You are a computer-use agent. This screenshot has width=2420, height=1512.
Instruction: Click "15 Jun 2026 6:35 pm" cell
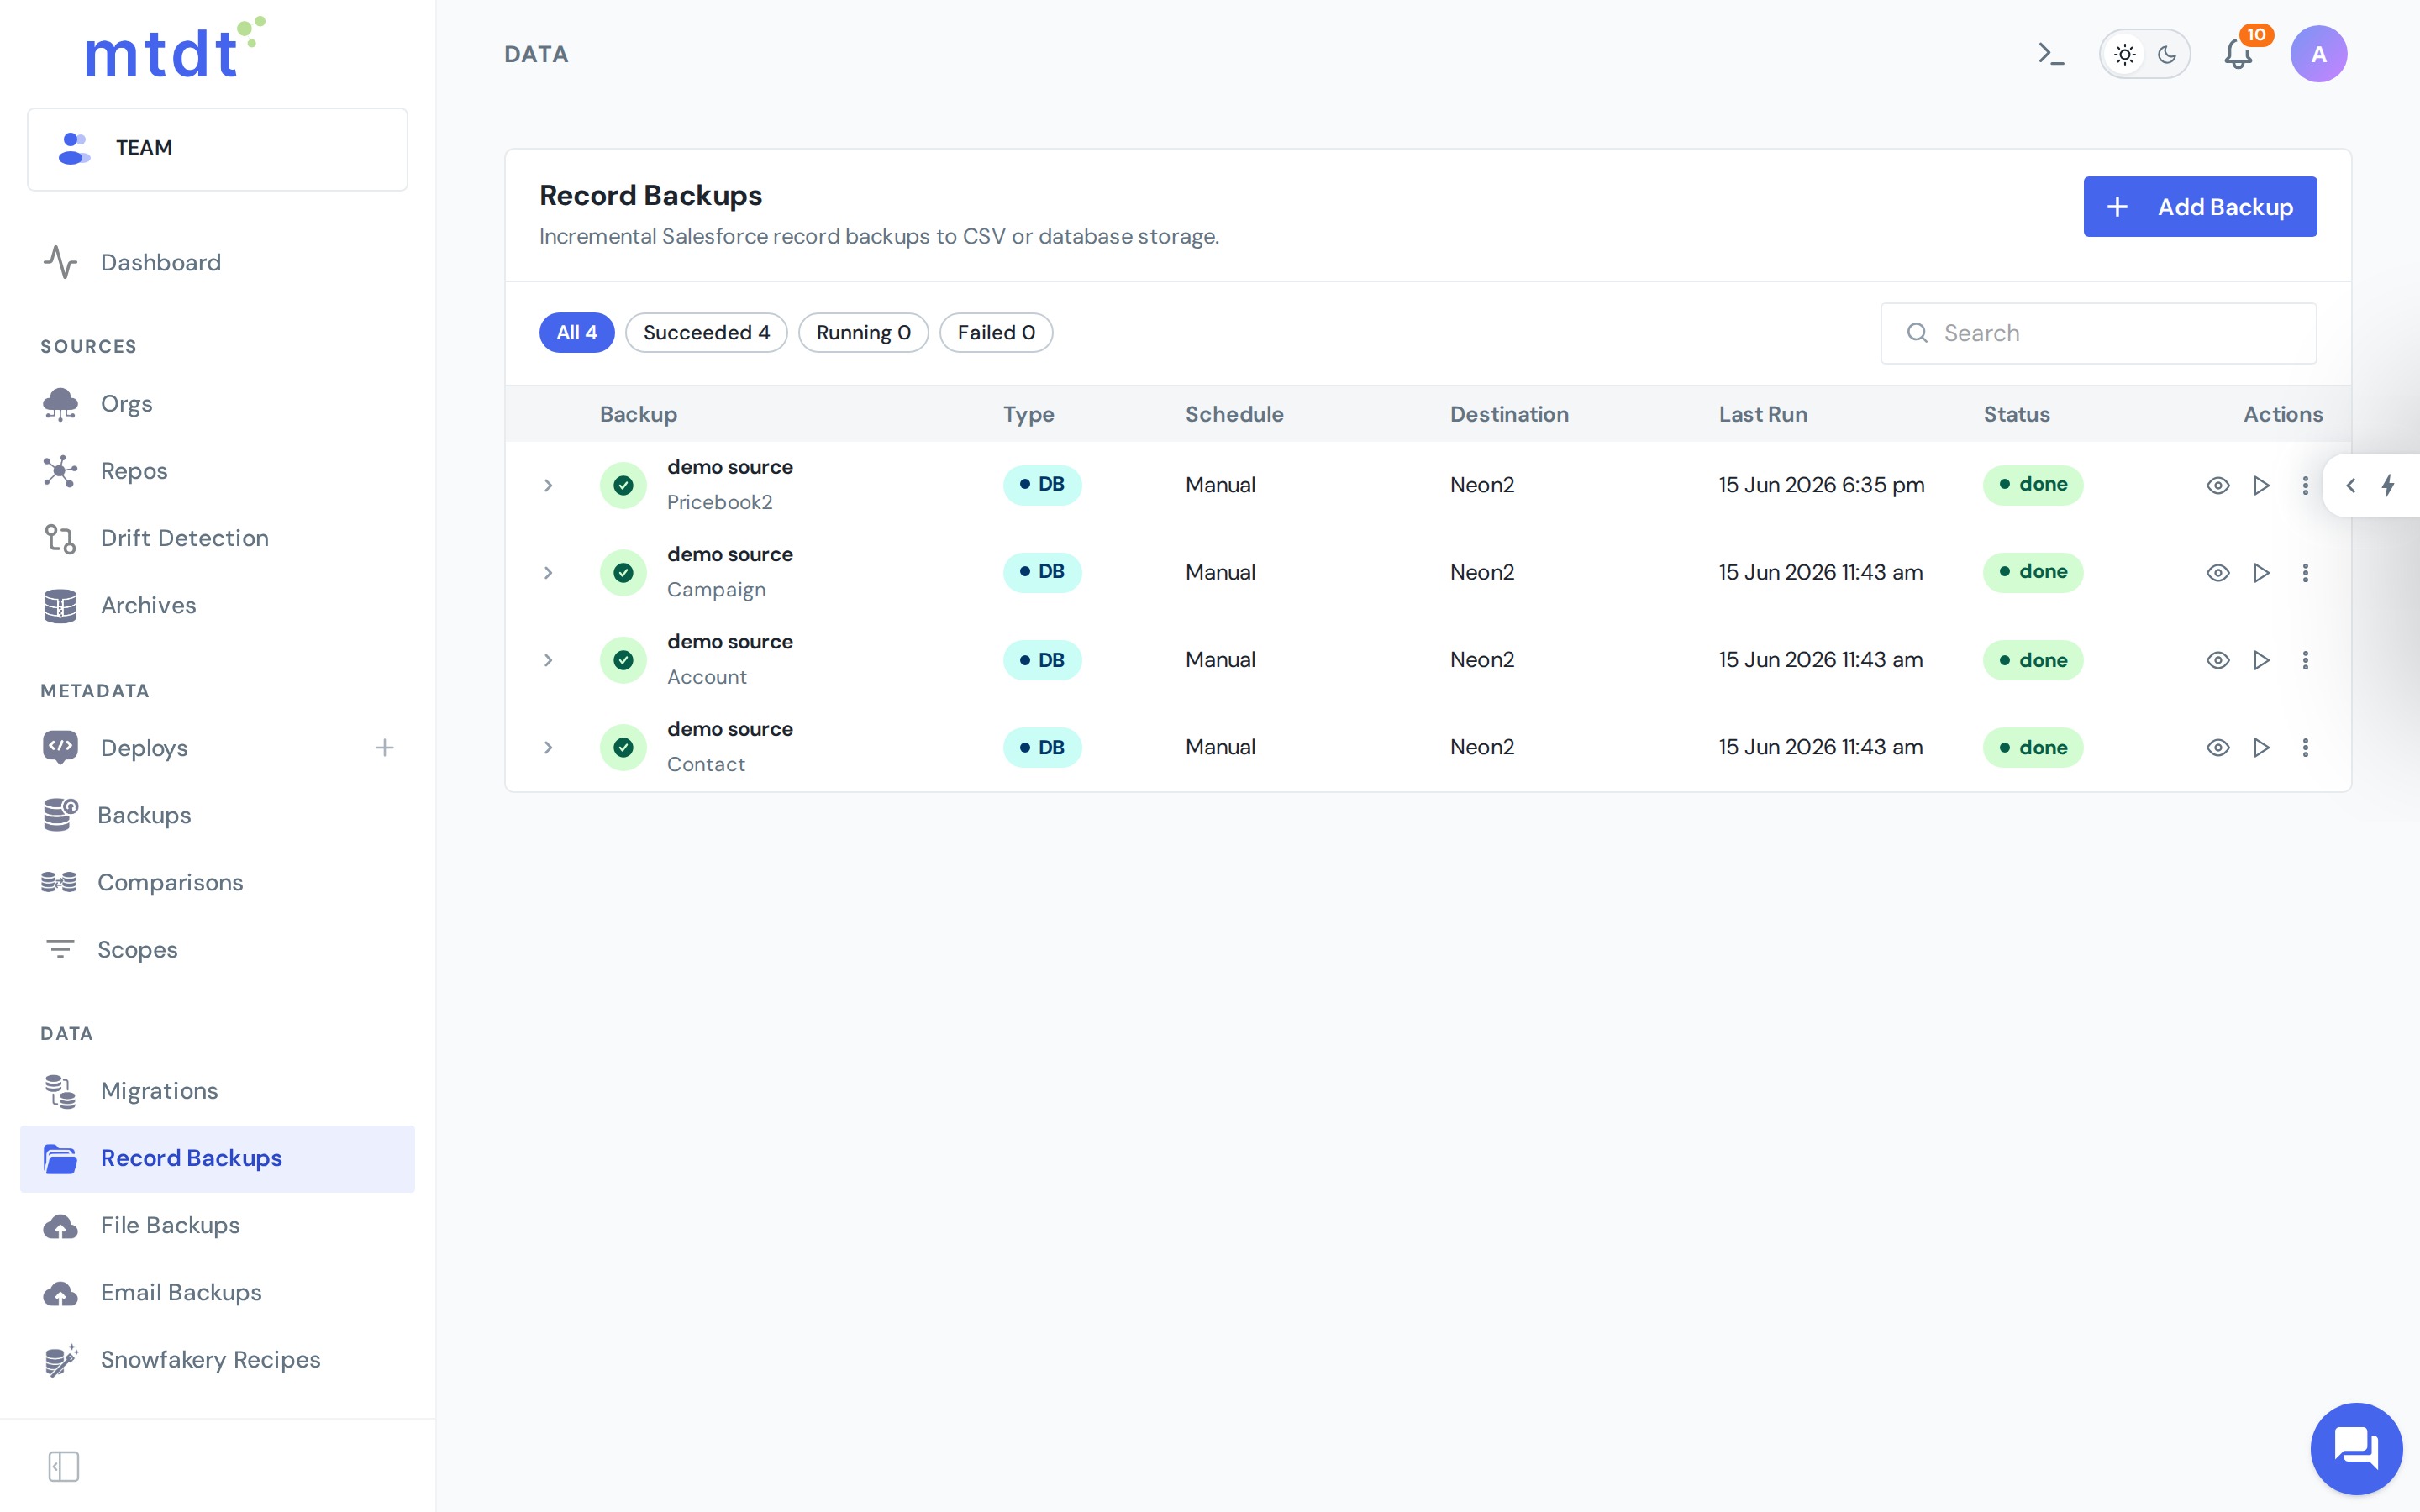1821,485
